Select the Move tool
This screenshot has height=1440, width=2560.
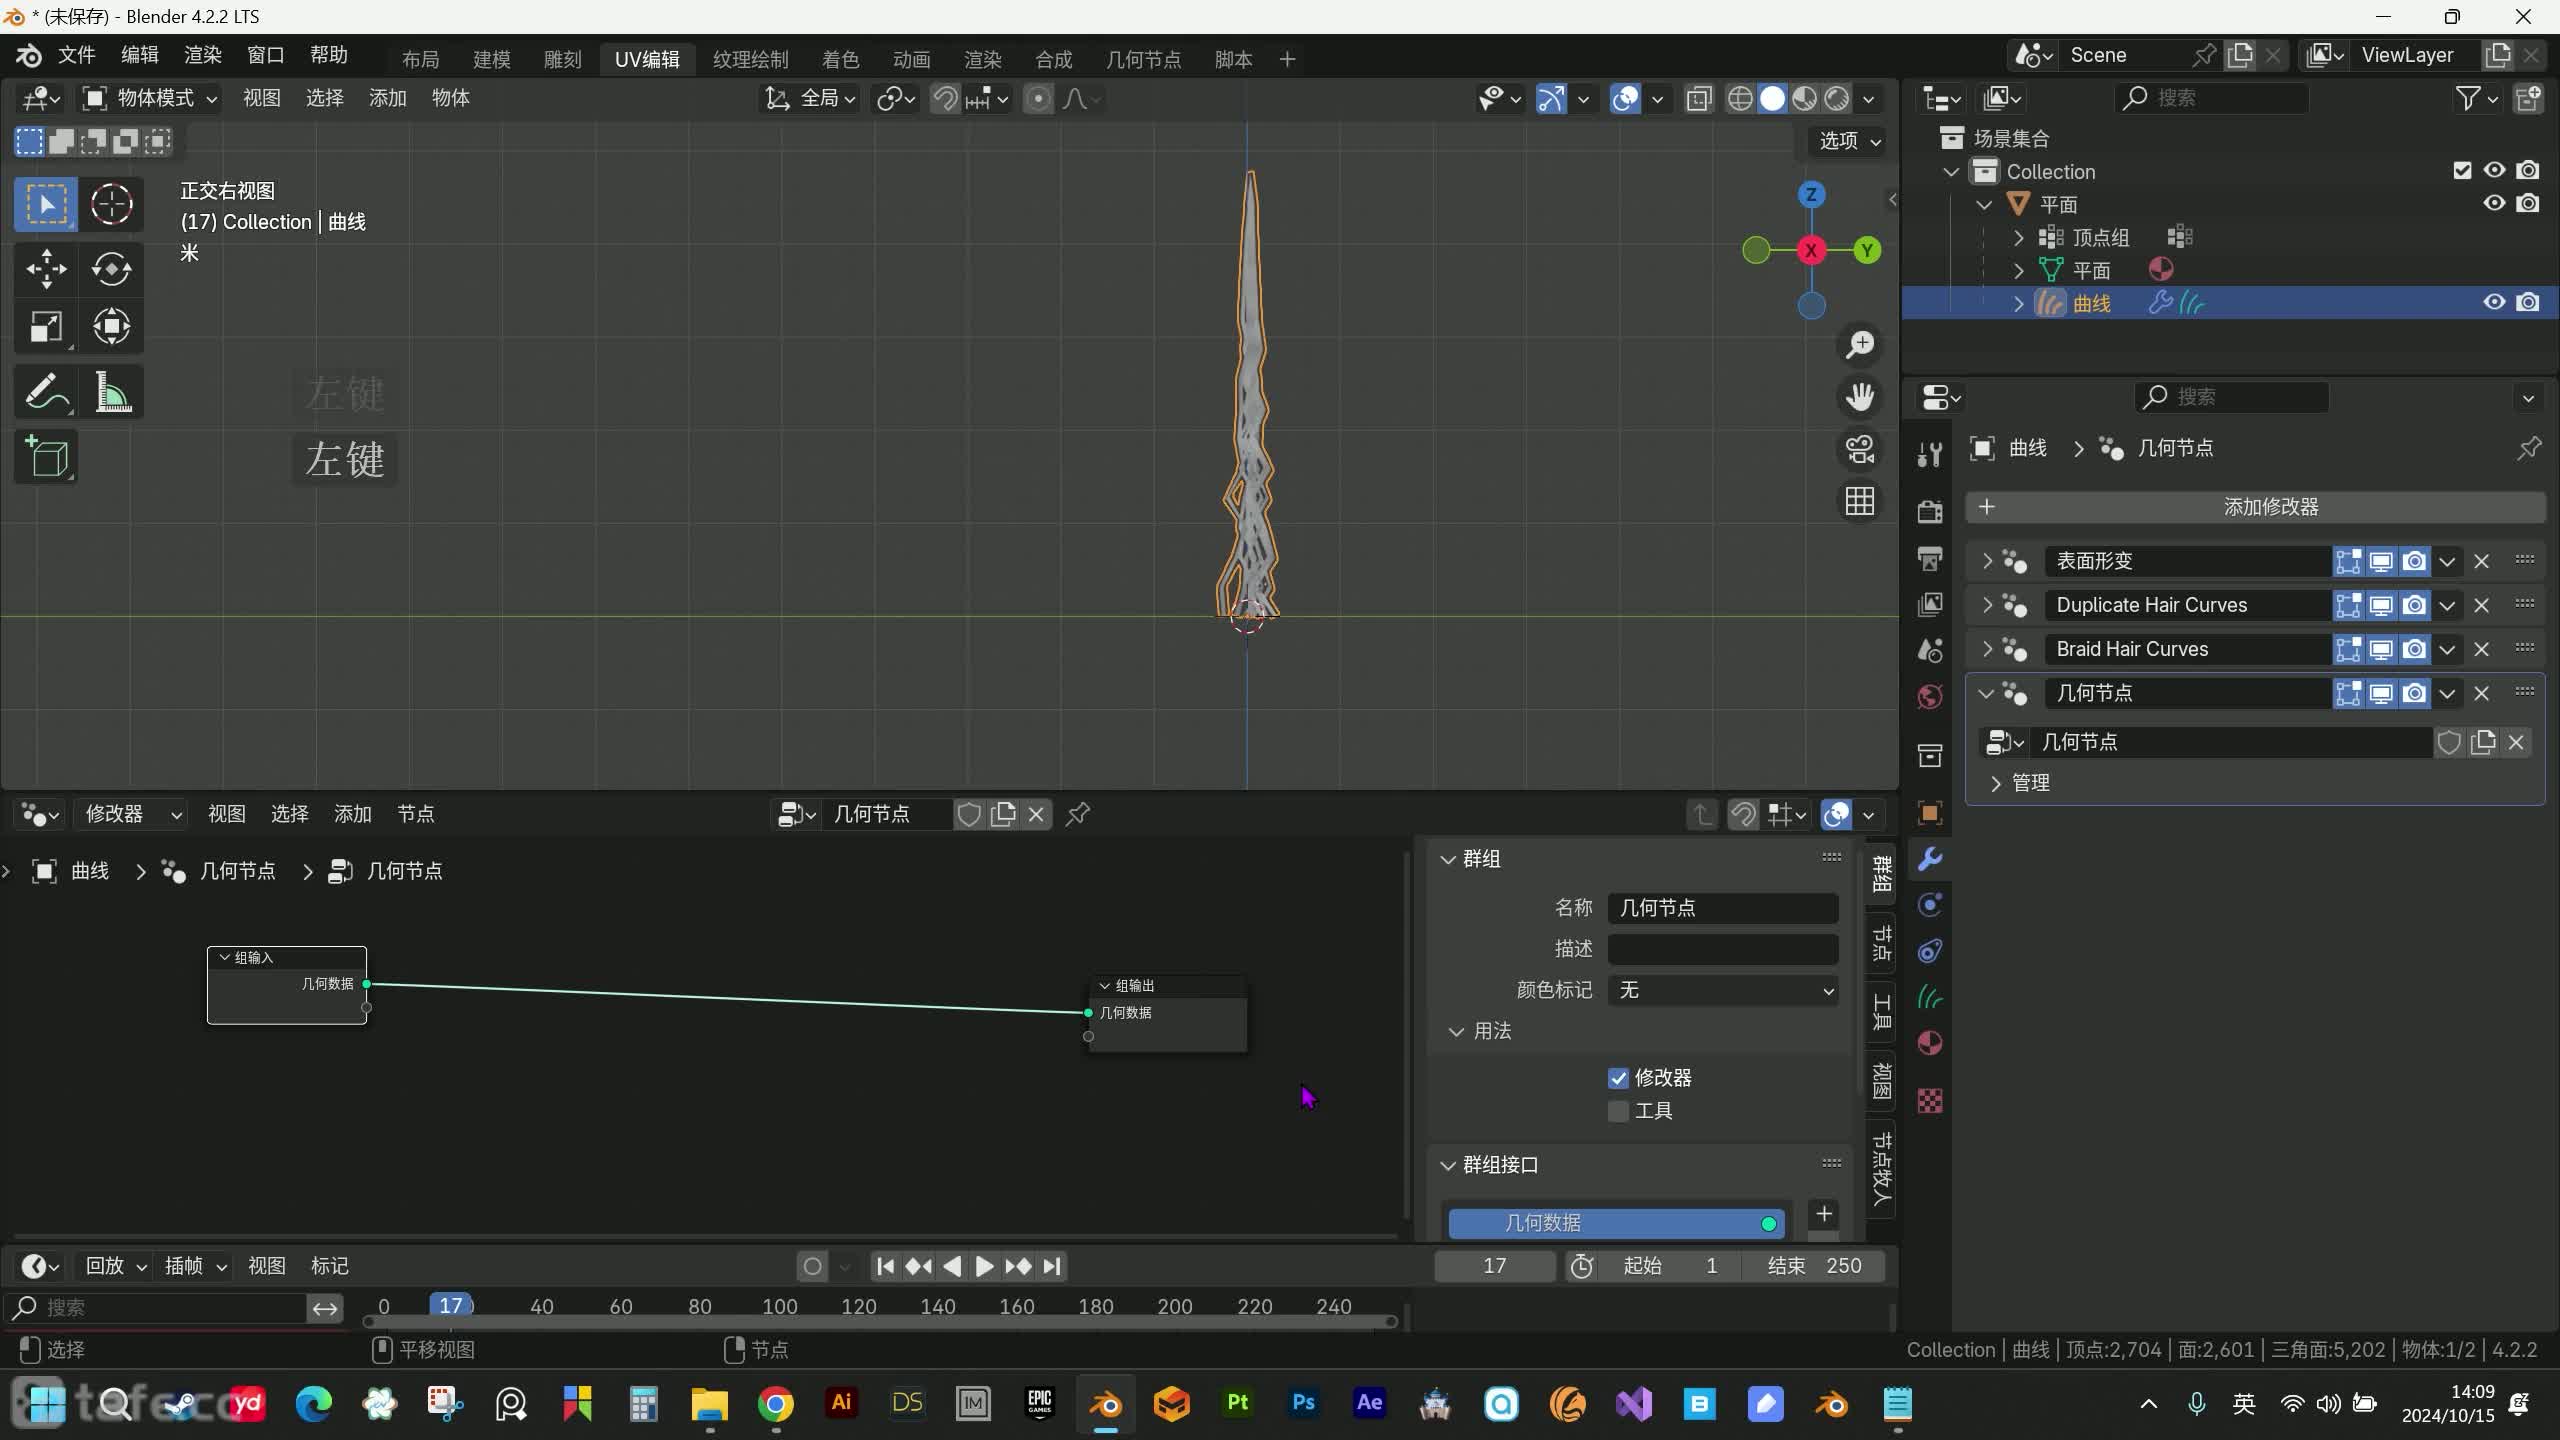point(45,269)
